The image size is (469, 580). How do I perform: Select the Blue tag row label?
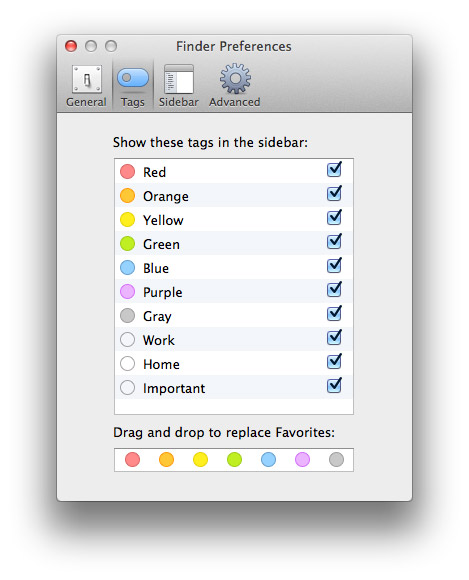point(156,268)
